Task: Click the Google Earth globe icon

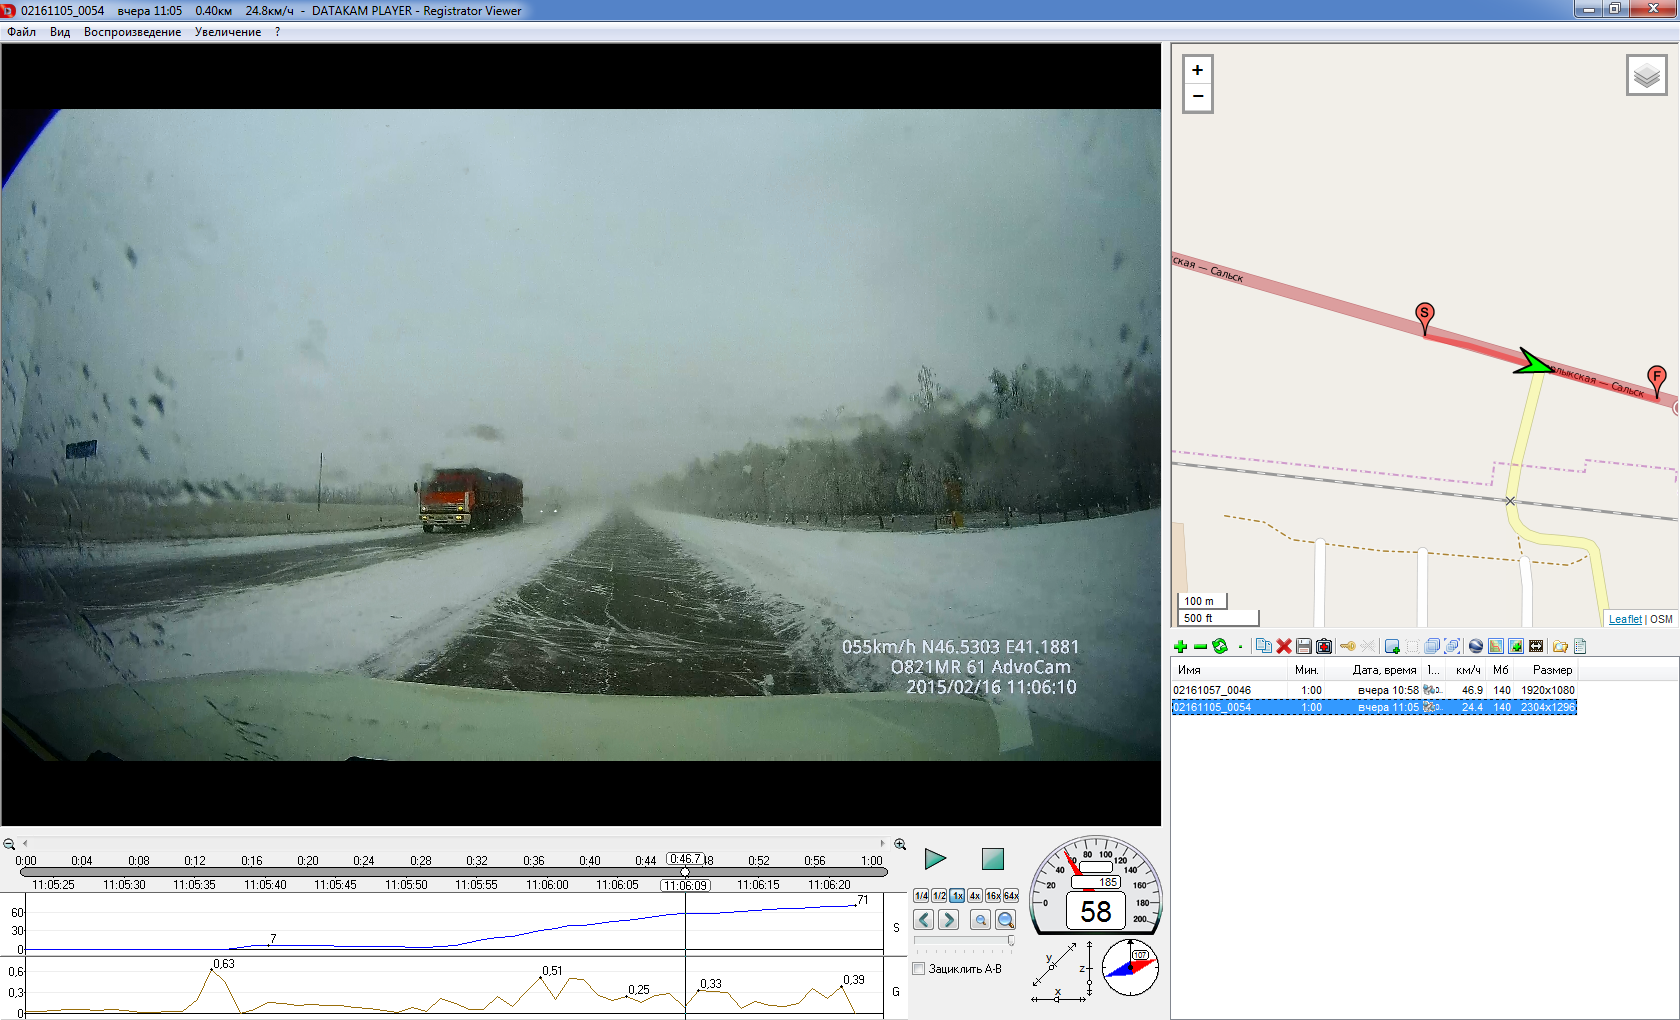Action: click(x=1476, y=647)
